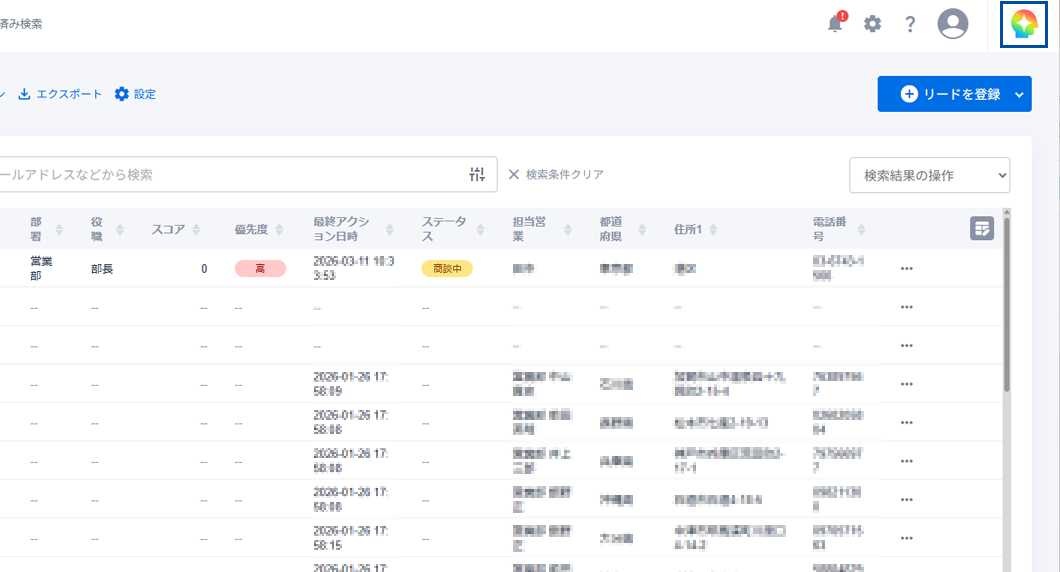Open three-dot menu for 営業部 部長 row
1060x572 pixels.
pos(907,268)
